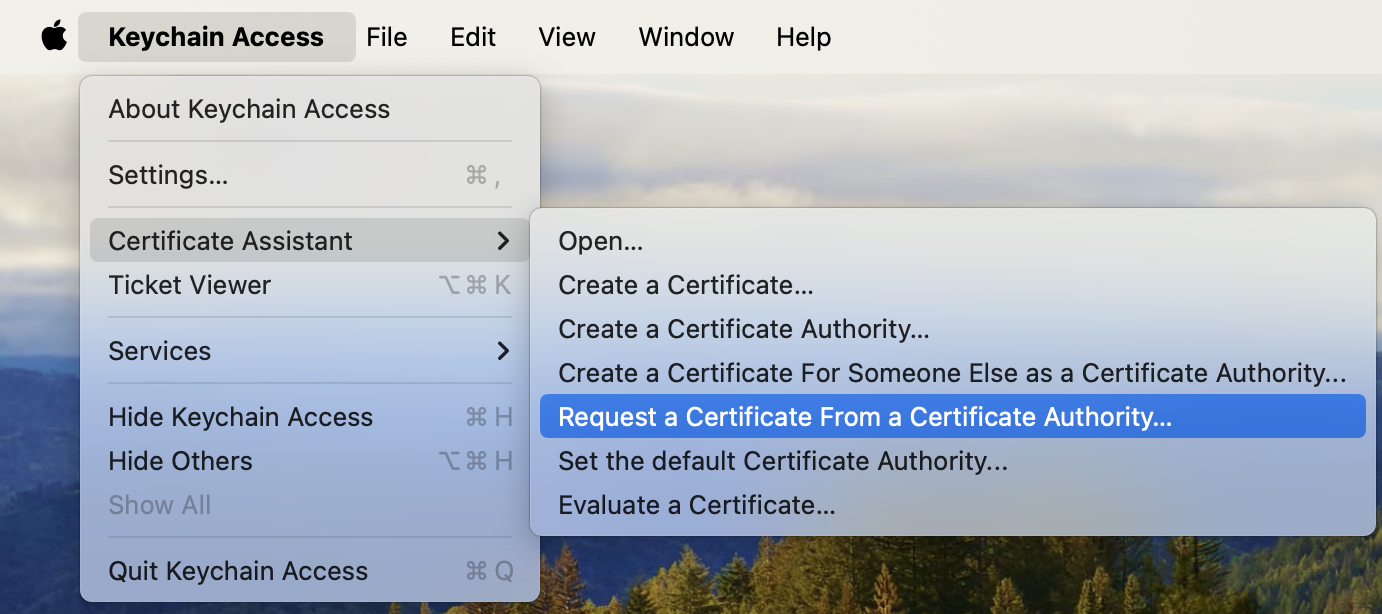1382x614 pixels.
Task: Choose Evaluate a Certificate…
Action: [696, 505]
